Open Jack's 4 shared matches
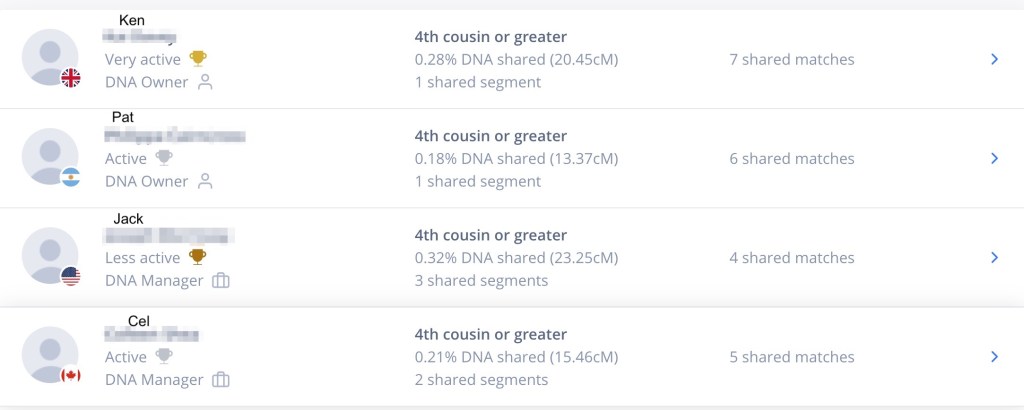Viewport: 1024px width, 410px height. click(791, 257)
